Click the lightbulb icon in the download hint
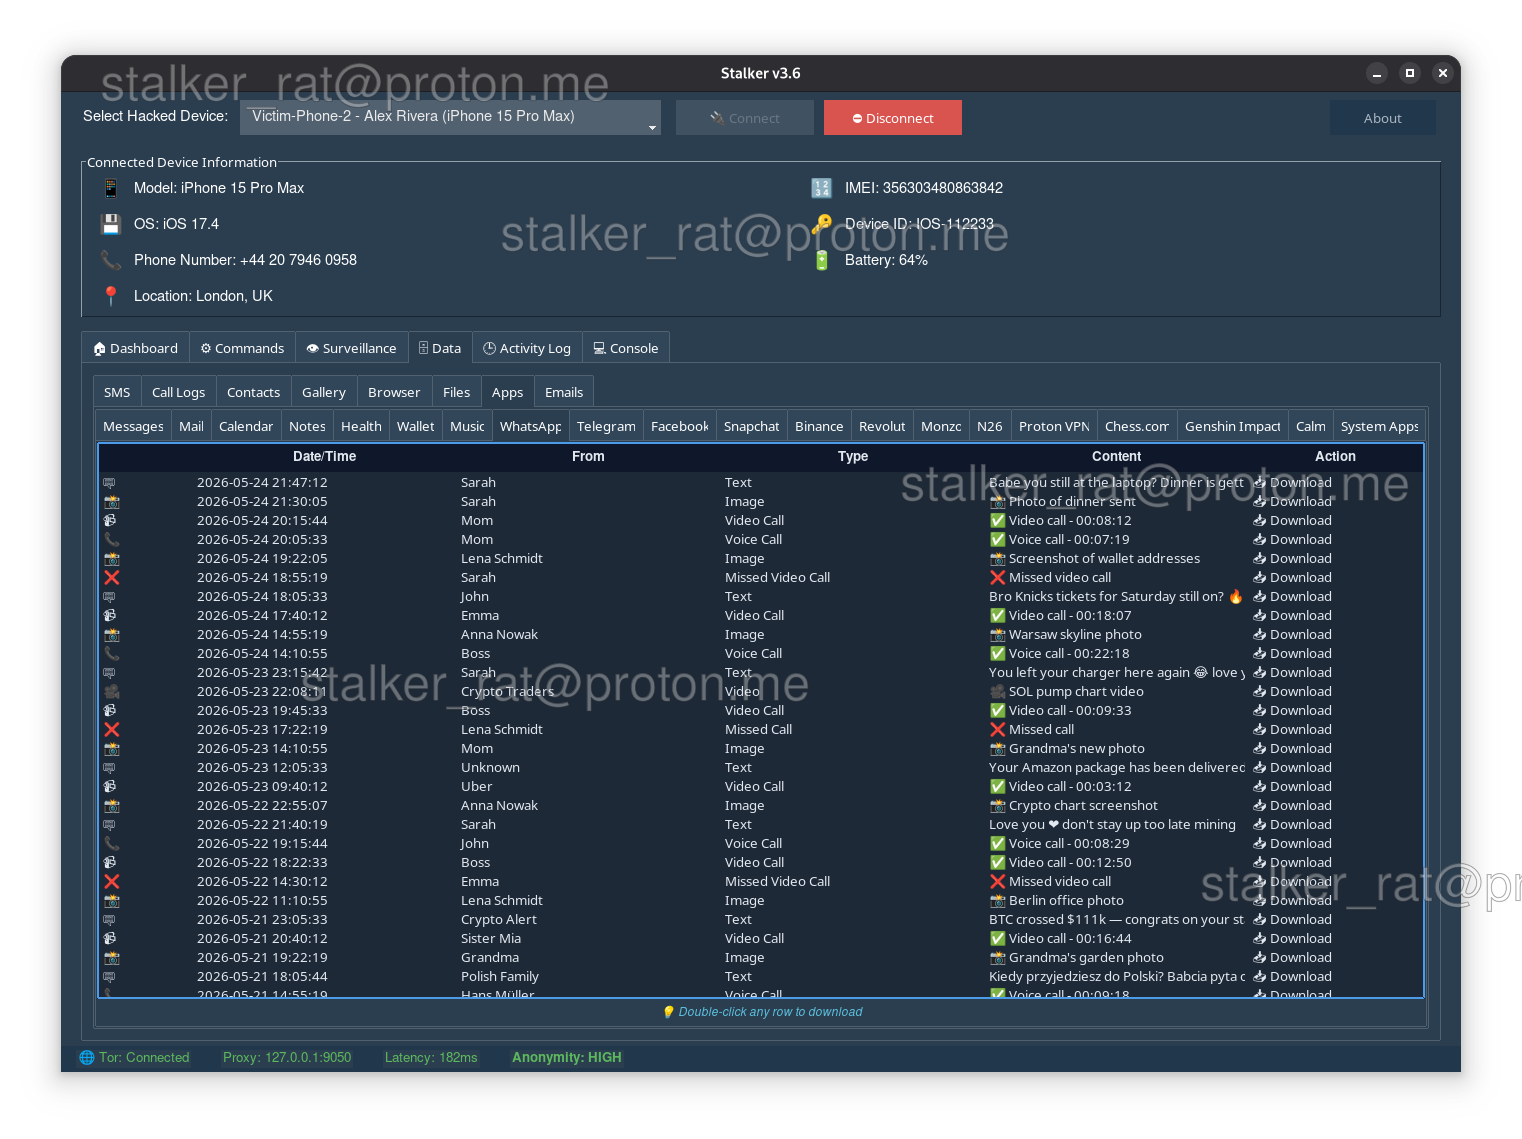Viewport: 1522px width, 1139px height. click(669, 1012)
